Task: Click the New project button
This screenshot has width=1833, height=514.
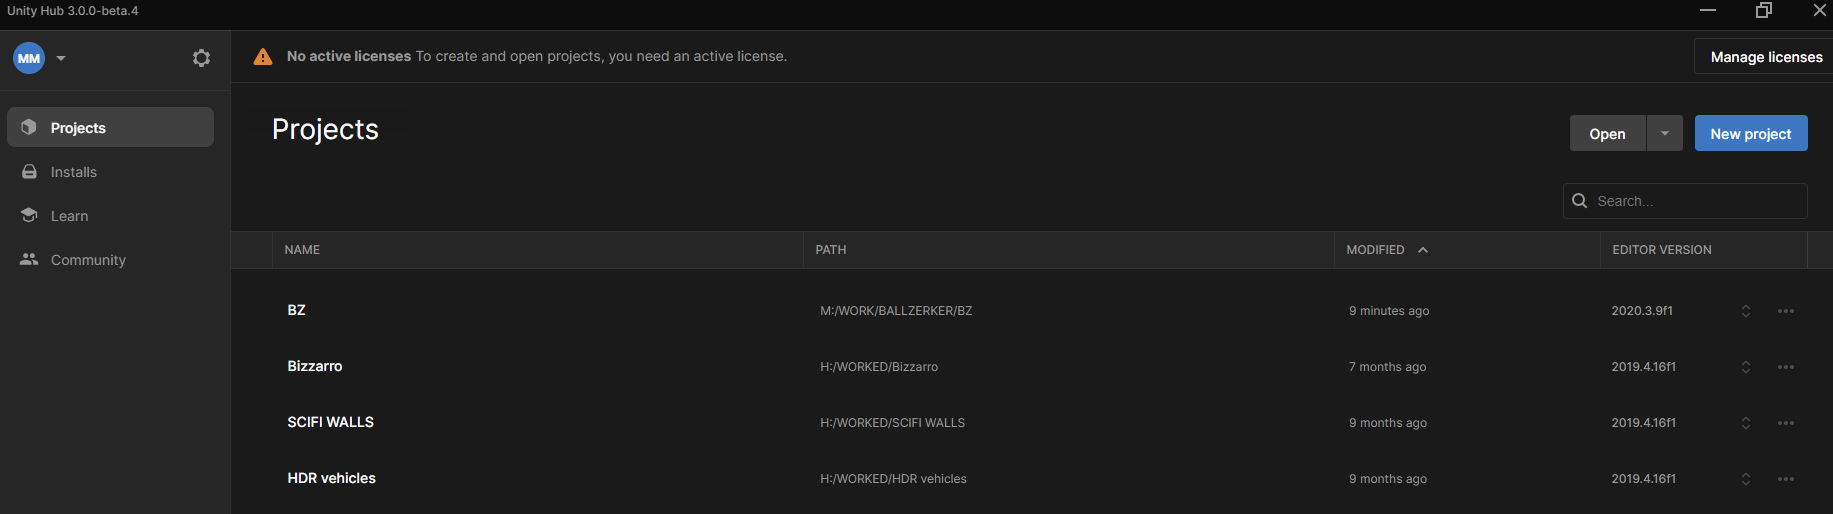Action: coord(1750,134)
